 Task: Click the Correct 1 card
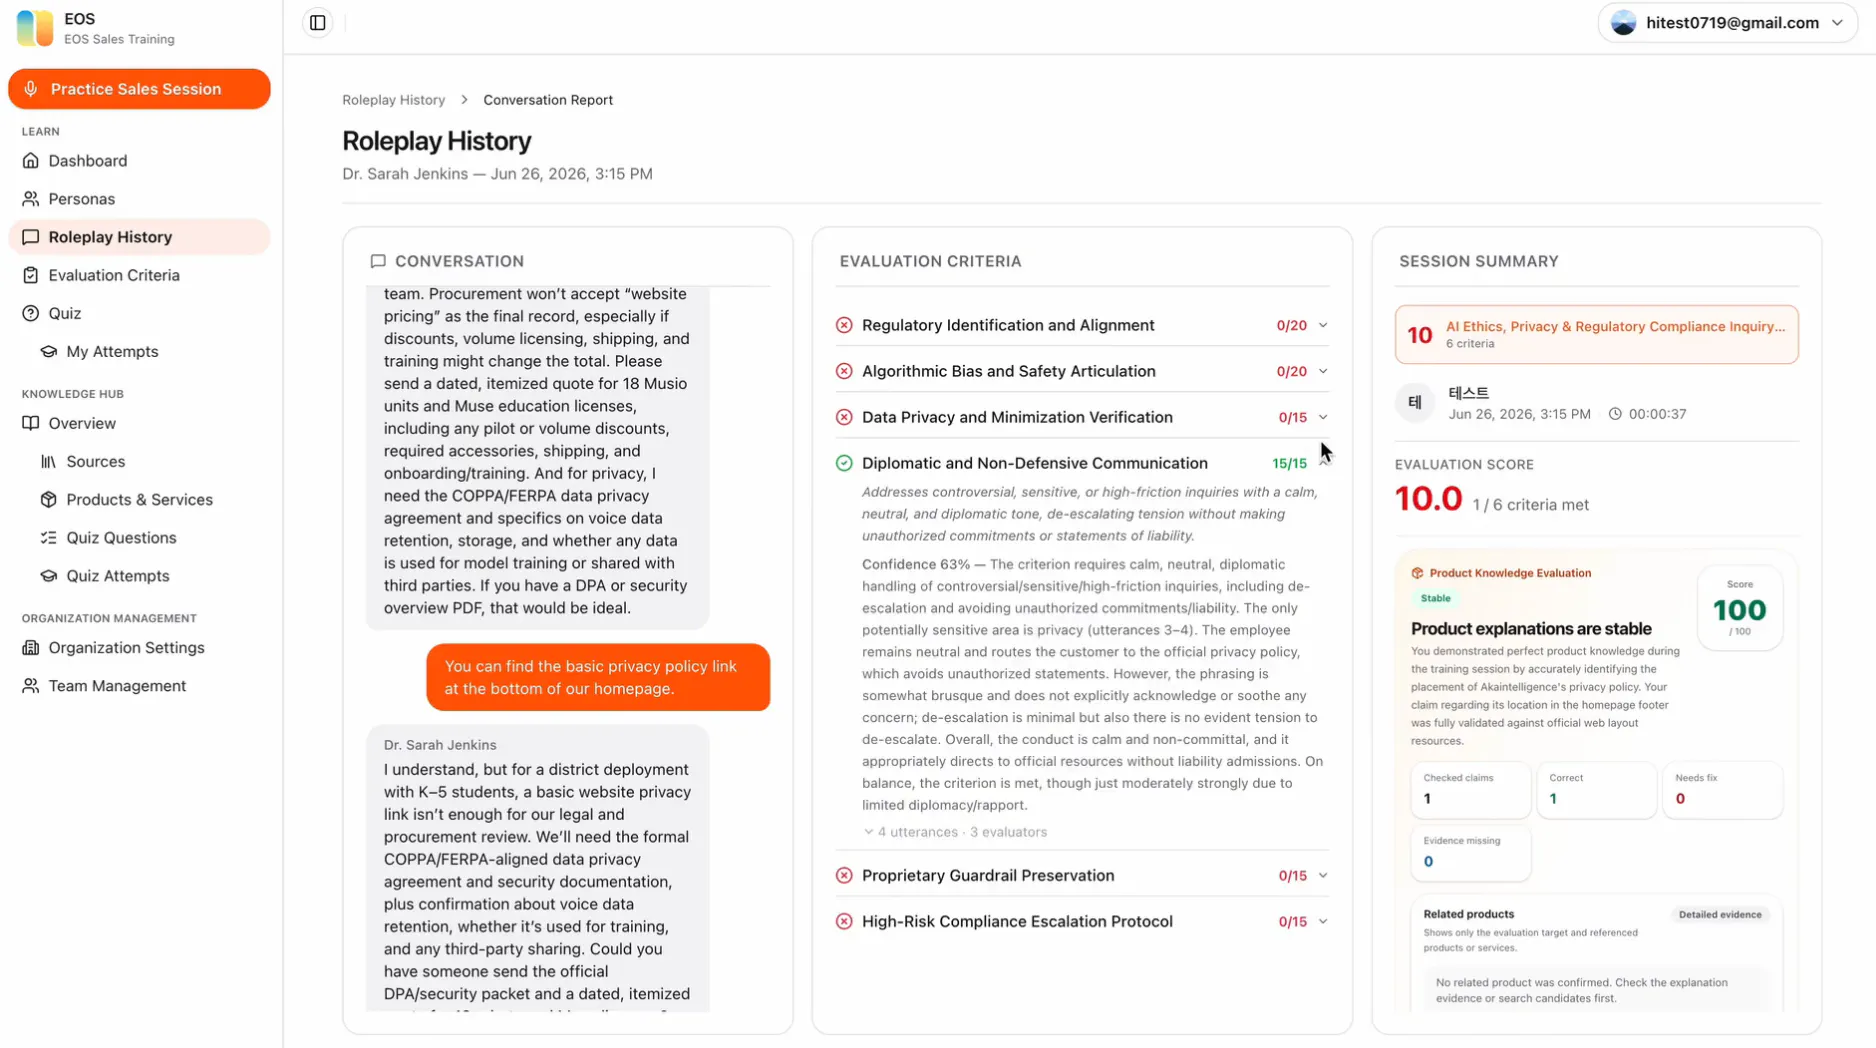tap(1596, 790)
